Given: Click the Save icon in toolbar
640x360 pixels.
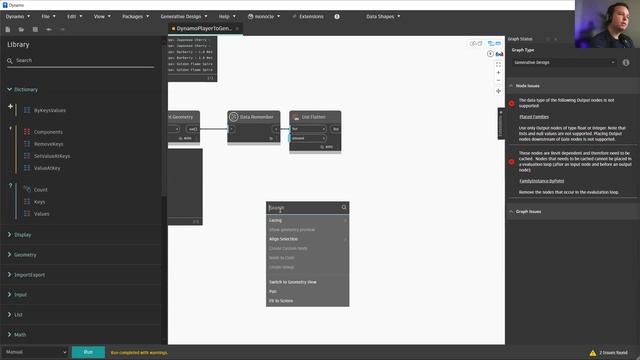Looking at the screenshot, I should 35,29.
